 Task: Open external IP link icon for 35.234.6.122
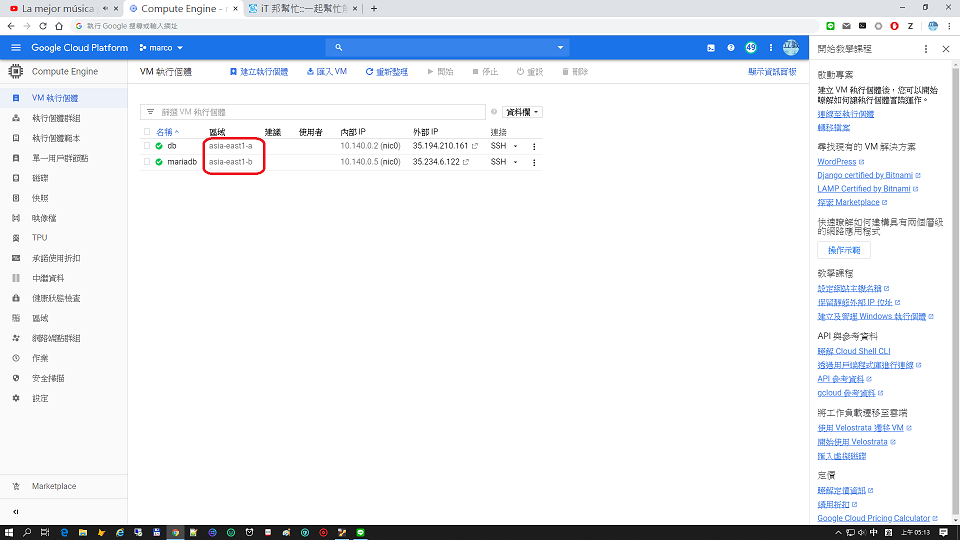[x=466, y=162]
